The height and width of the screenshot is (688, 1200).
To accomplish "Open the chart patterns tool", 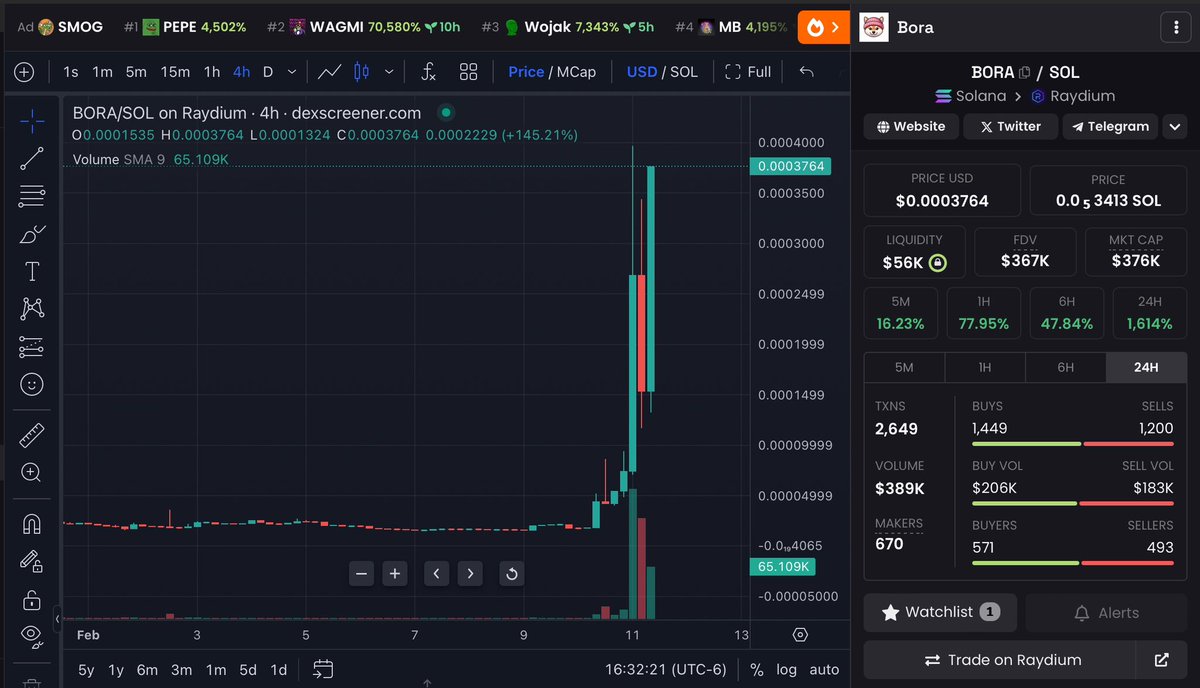I will coord(32,309).
